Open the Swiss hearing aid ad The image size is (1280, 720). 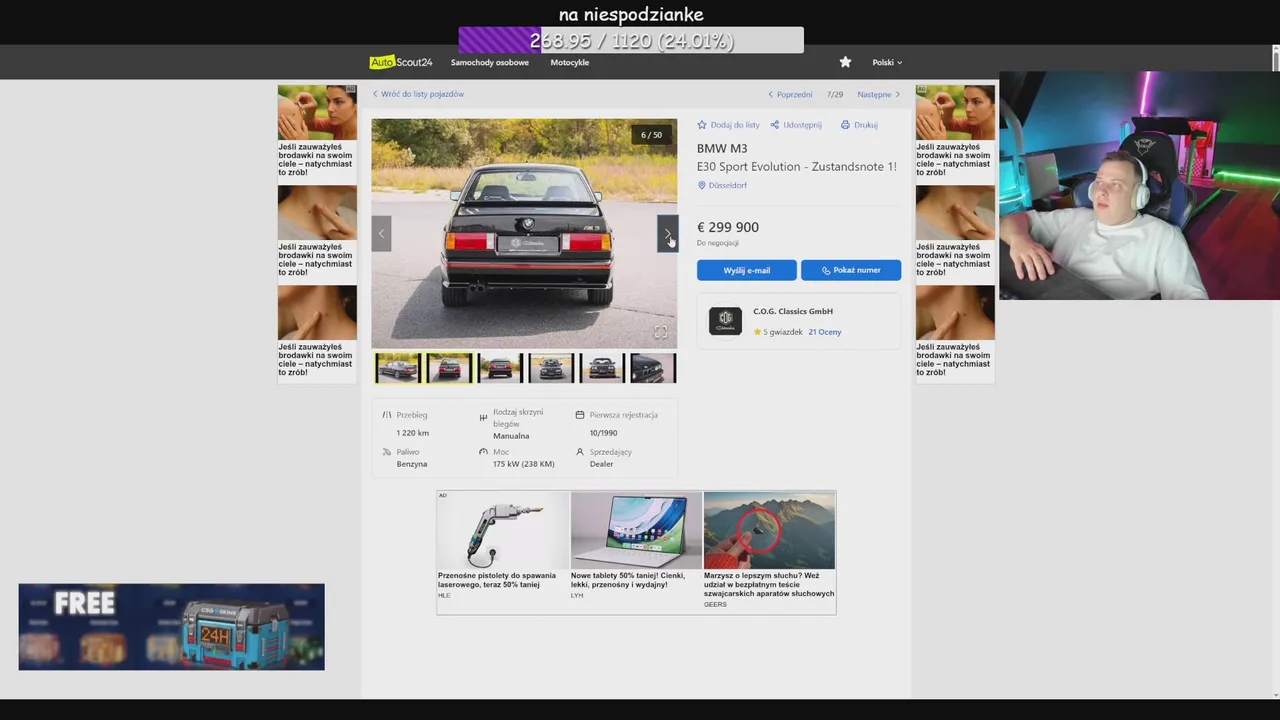point(769,550)
